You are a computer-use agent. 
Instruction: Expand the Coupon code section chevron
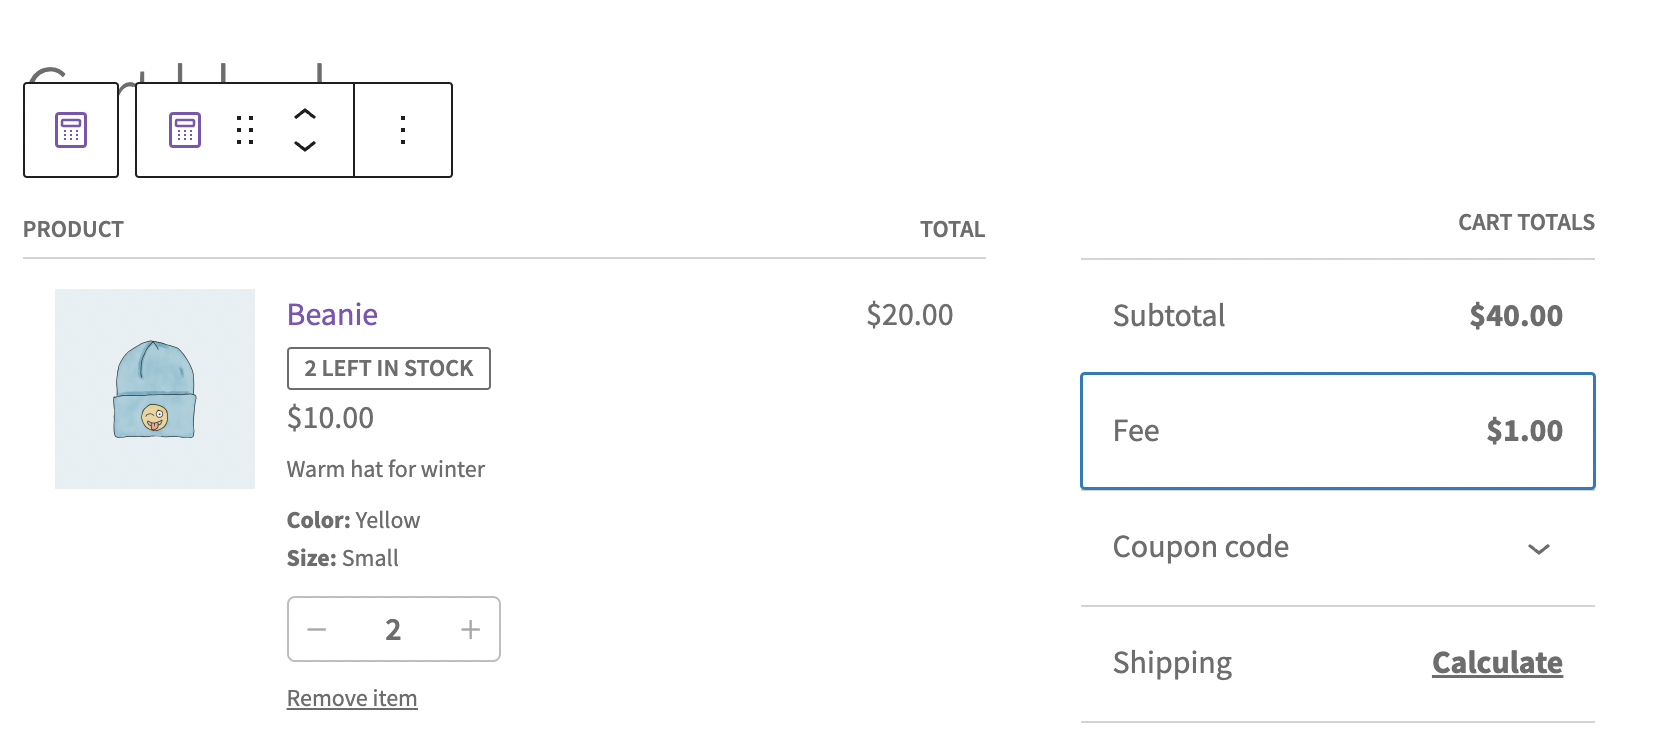(x=1540, y=549)
